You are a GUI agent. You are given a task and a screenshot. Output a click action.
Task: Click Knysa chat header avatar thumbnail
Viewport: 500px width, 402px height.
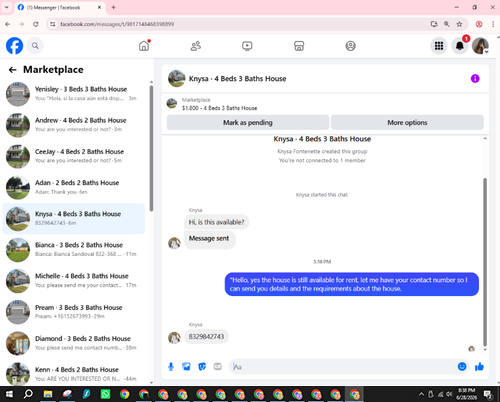coord(177,79)
